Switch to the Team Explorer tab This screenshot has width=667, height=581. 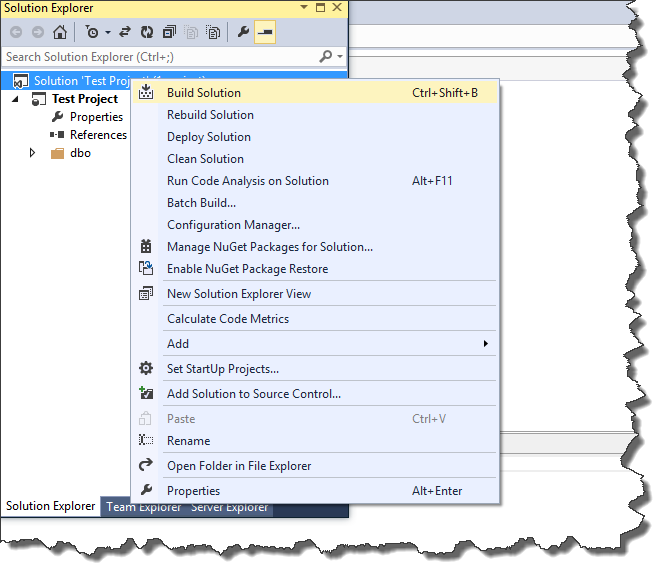pyautogui.click(x=144, y=507)
